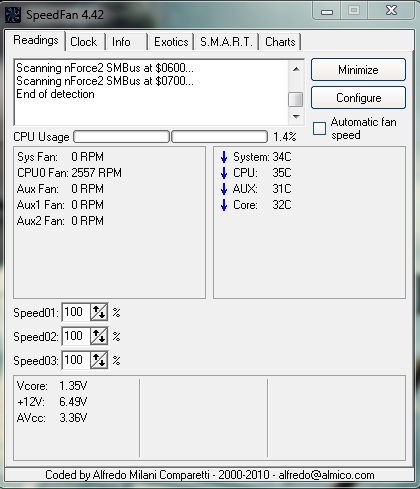Select the 'Aux1 Fan: 0 RPM' reading
The width and height of the screenshot is (420, 489).
pyautogui.click(x=60, y=205)
